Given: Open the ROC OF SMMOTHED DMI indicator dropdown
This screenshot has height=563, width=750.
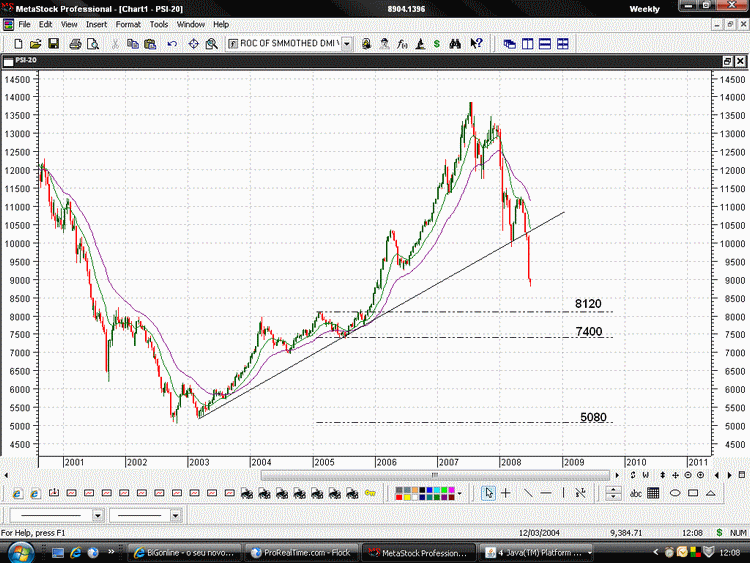Looking at the screenshot, I should [347, 44].
